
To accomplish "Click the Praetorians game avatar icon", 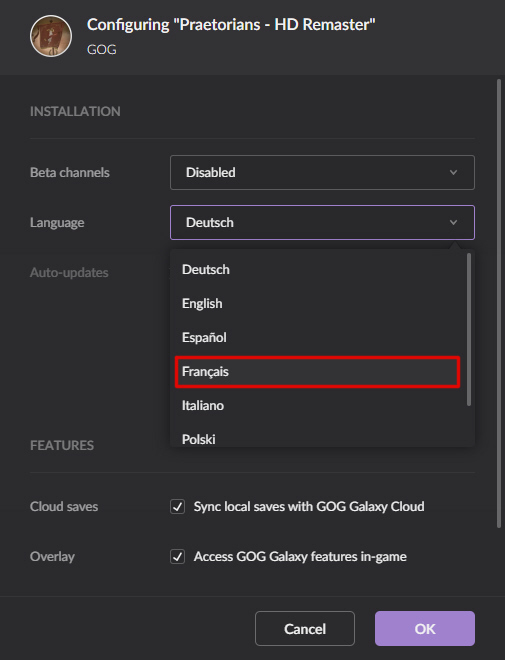I will (x=51, y=36).
